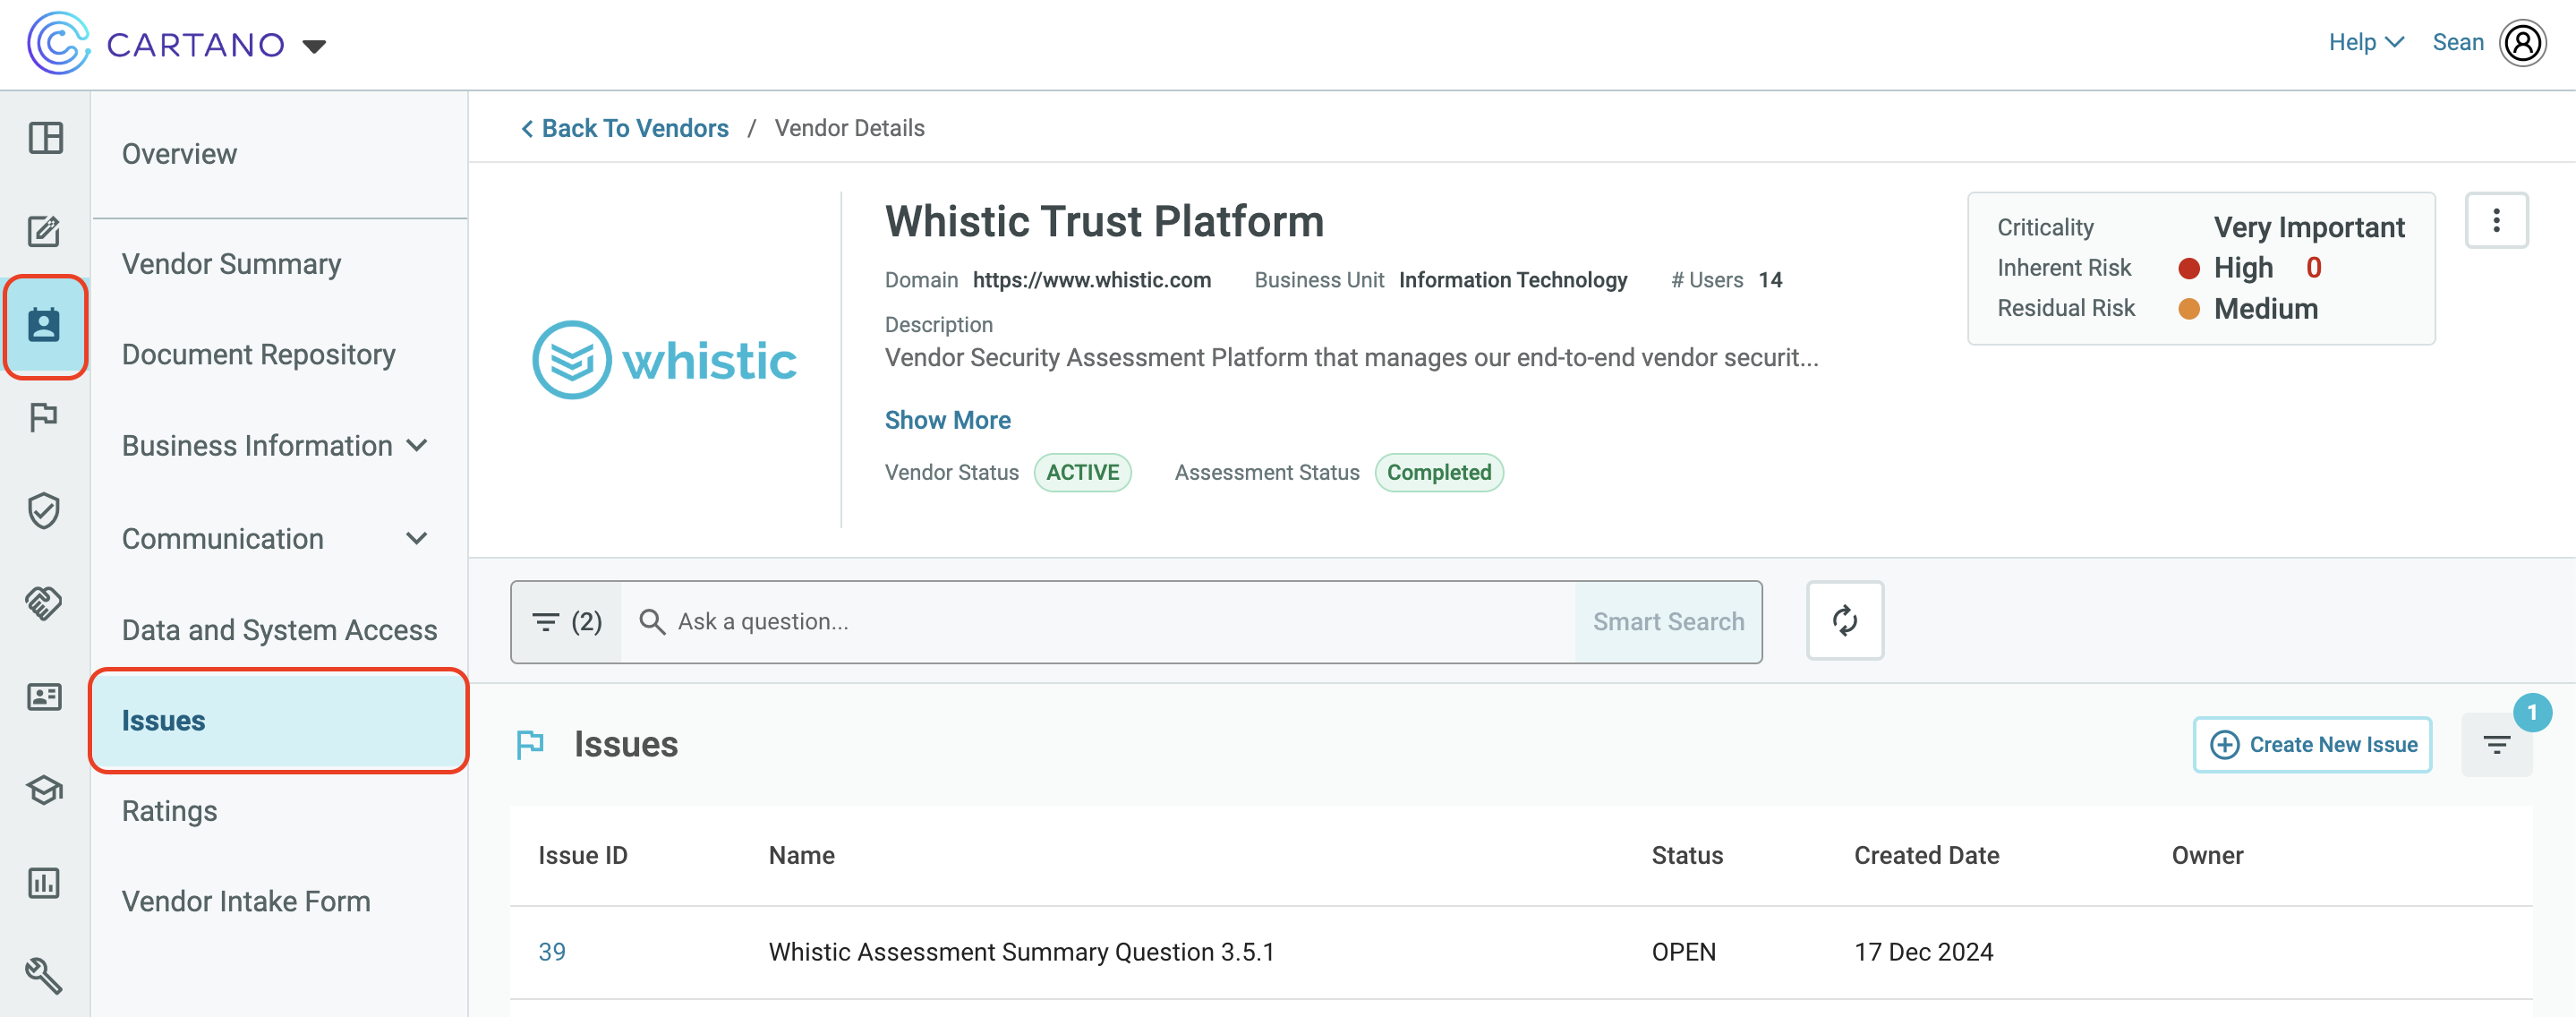The height and width of the screenshot is (1017, 2576).
Task: Click the refresh icon button
Action: click(1844, 621)
